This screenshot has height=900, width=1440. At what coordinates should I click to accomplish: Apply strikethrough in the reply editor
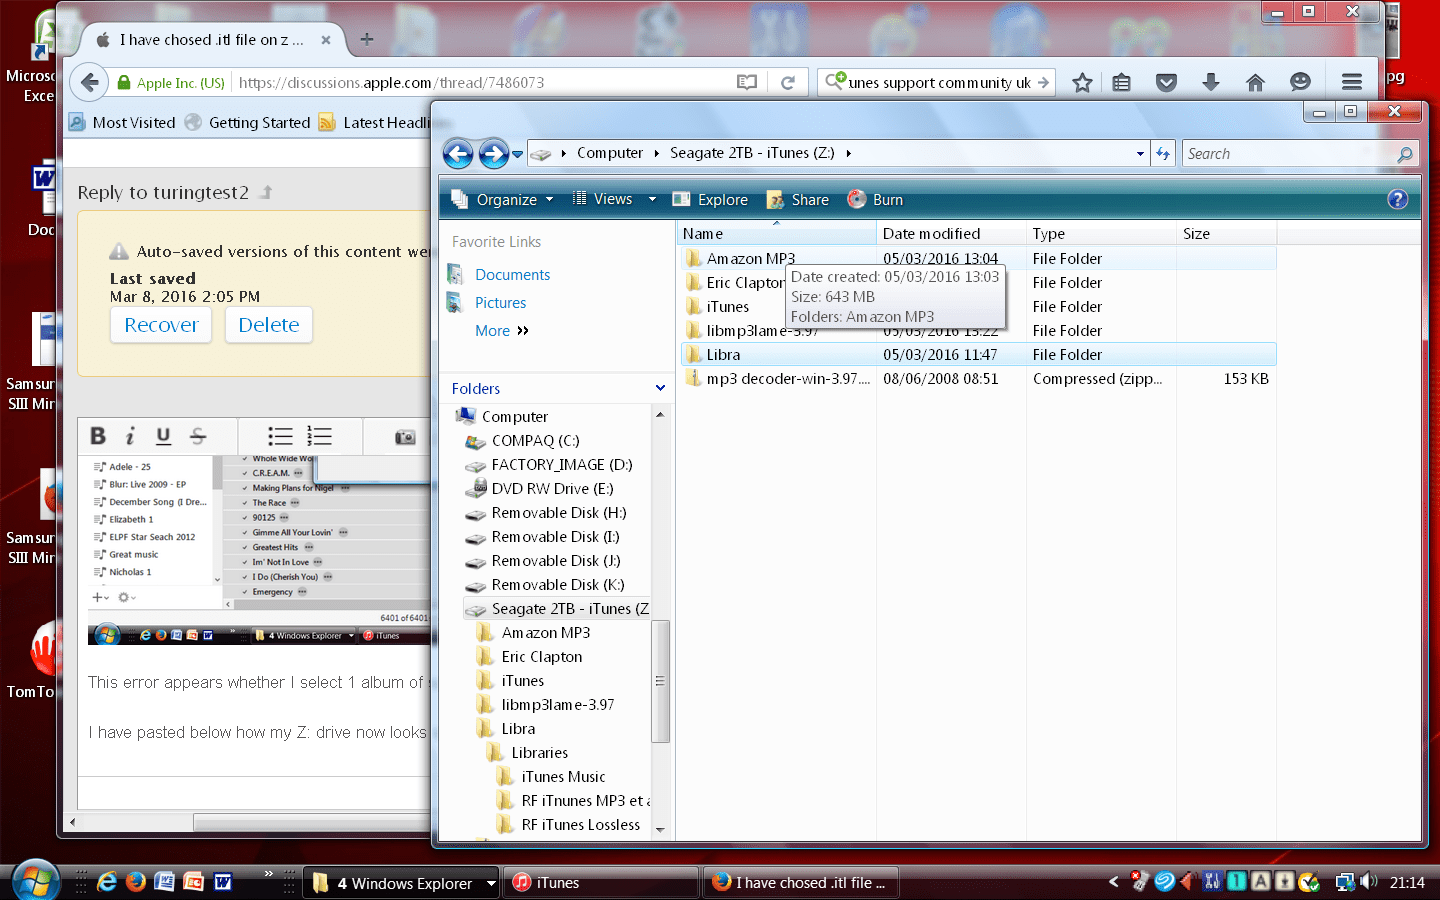[198, 436]
